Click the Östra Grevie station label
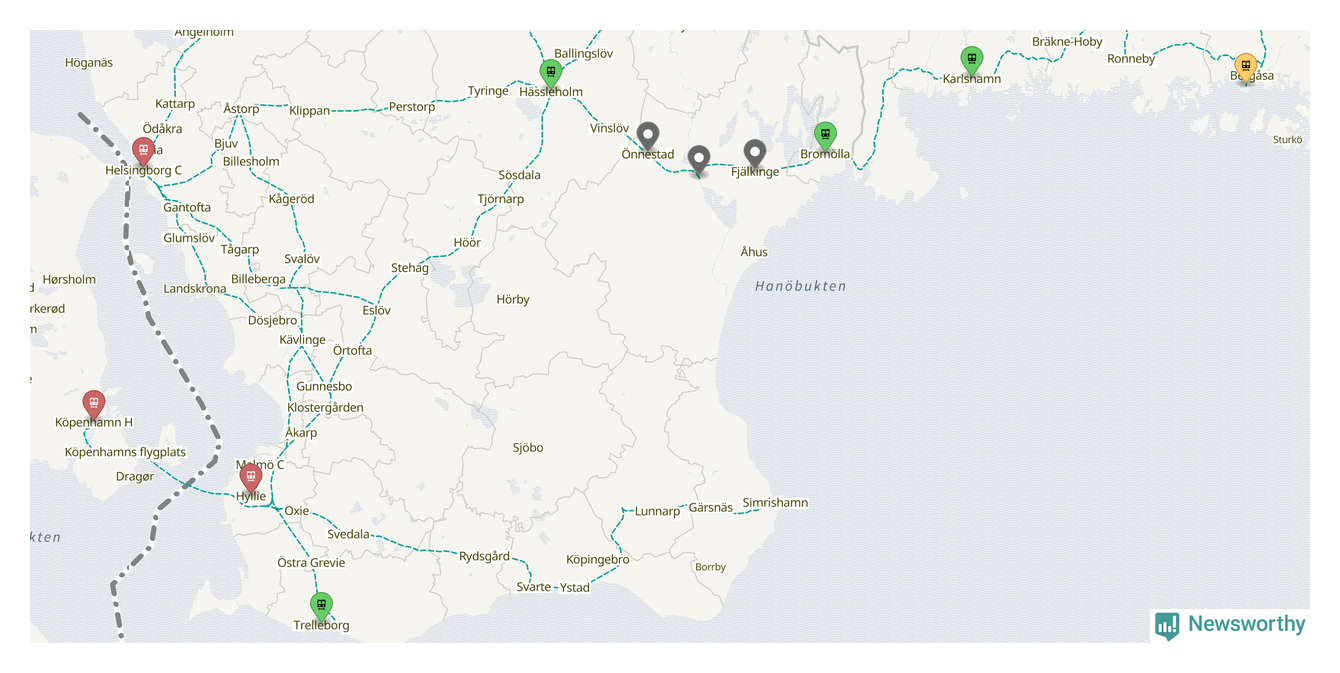Viewport: 1340px width, 673px height. tap(311, 562)
